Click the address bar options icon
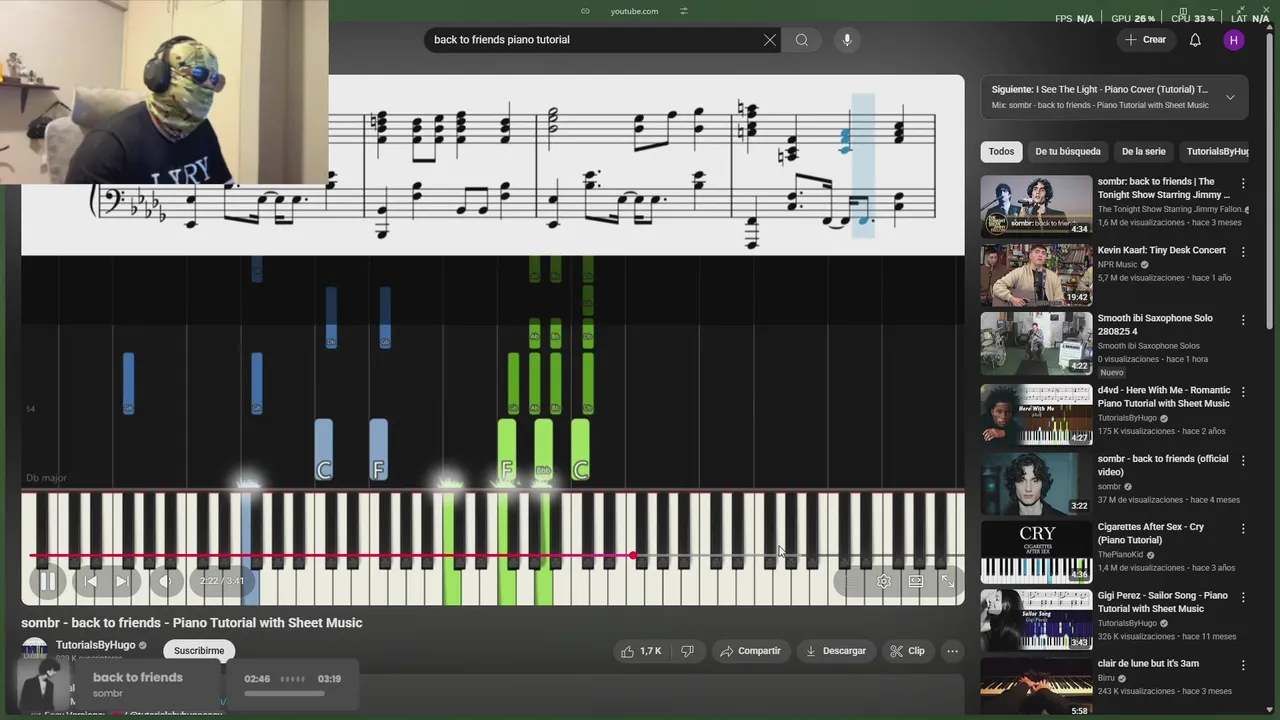The height and width of the screenshot is (720, 1280). click(684, 11)
